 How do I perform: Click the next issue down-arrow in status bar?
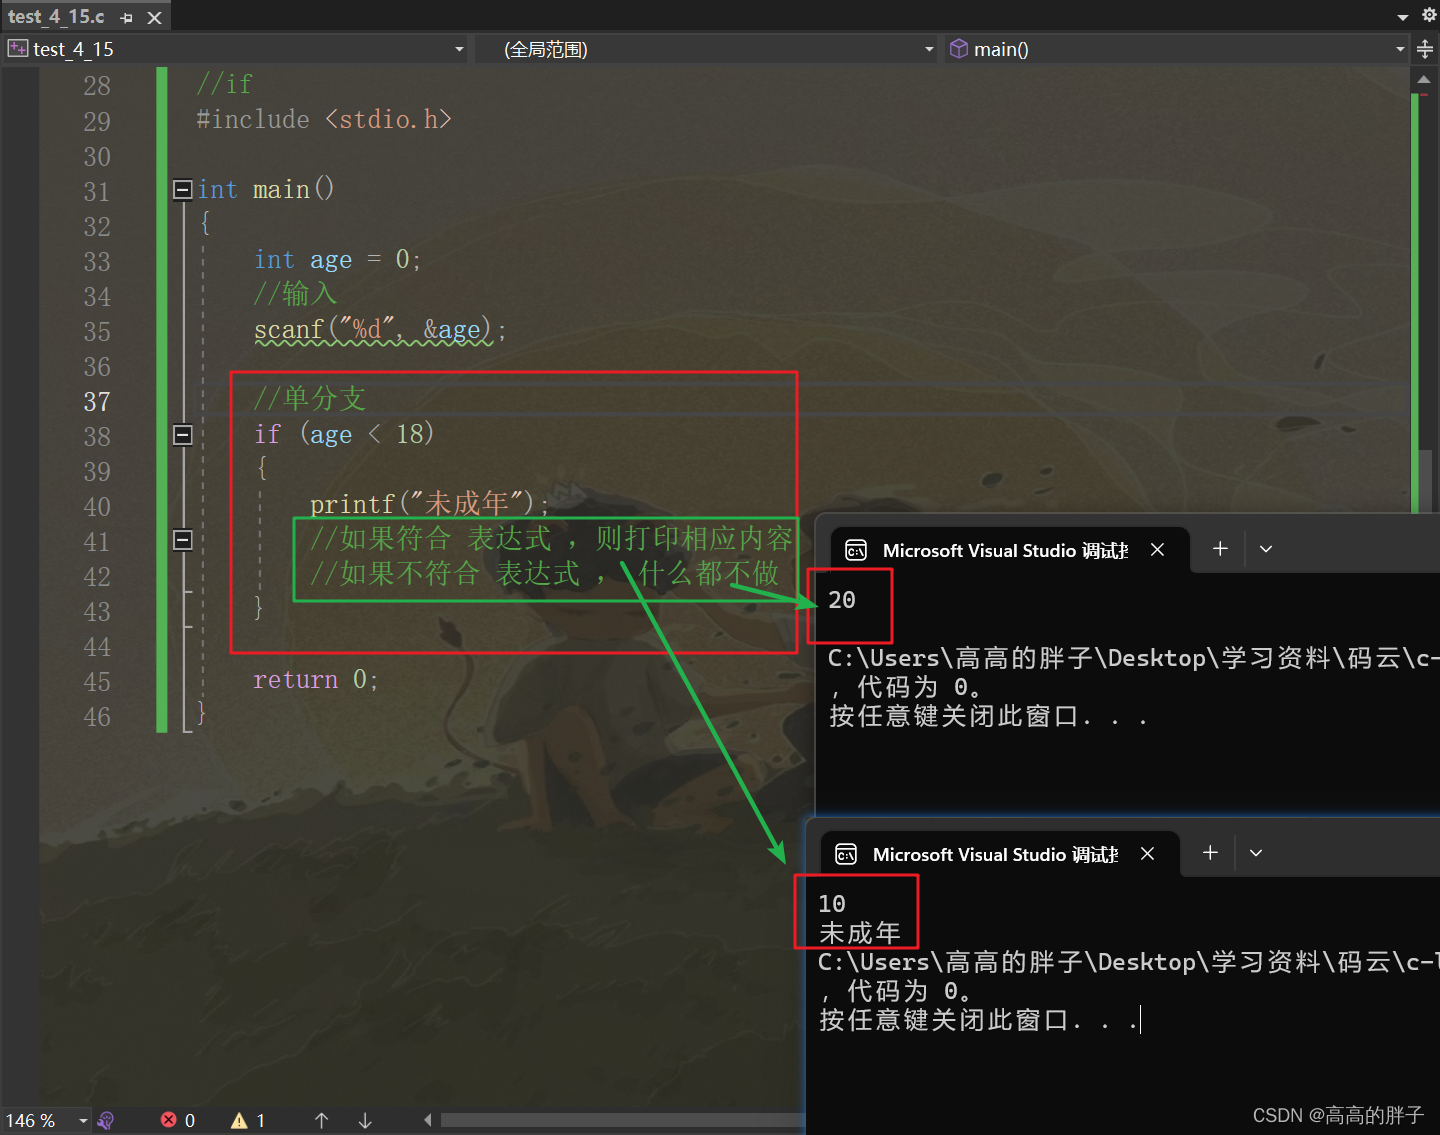[364, 1120]
